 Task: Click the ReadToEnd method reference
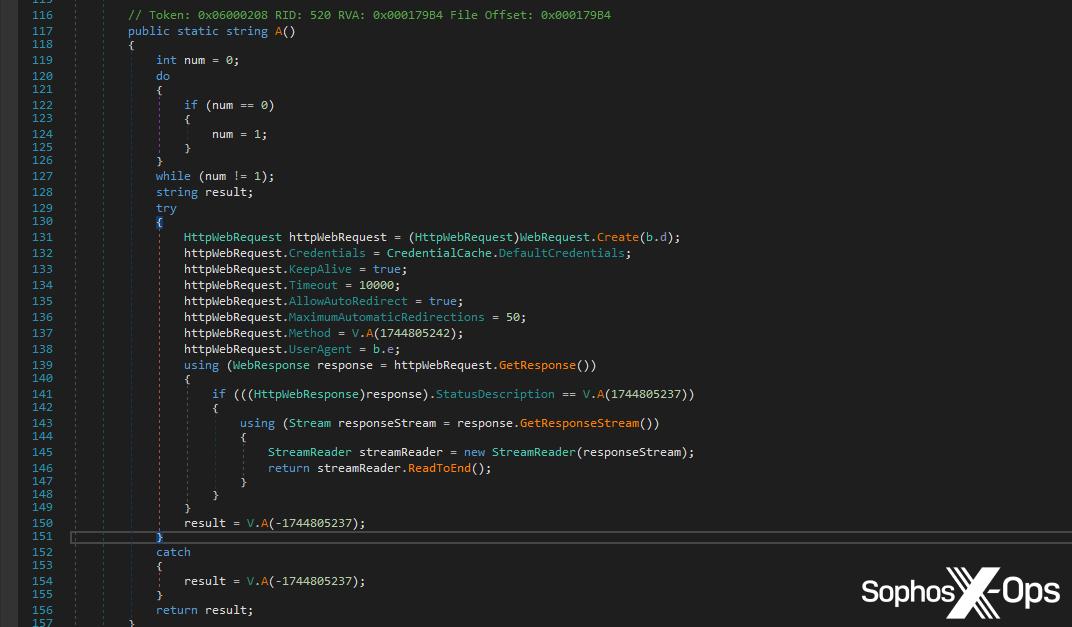[440, 468]
